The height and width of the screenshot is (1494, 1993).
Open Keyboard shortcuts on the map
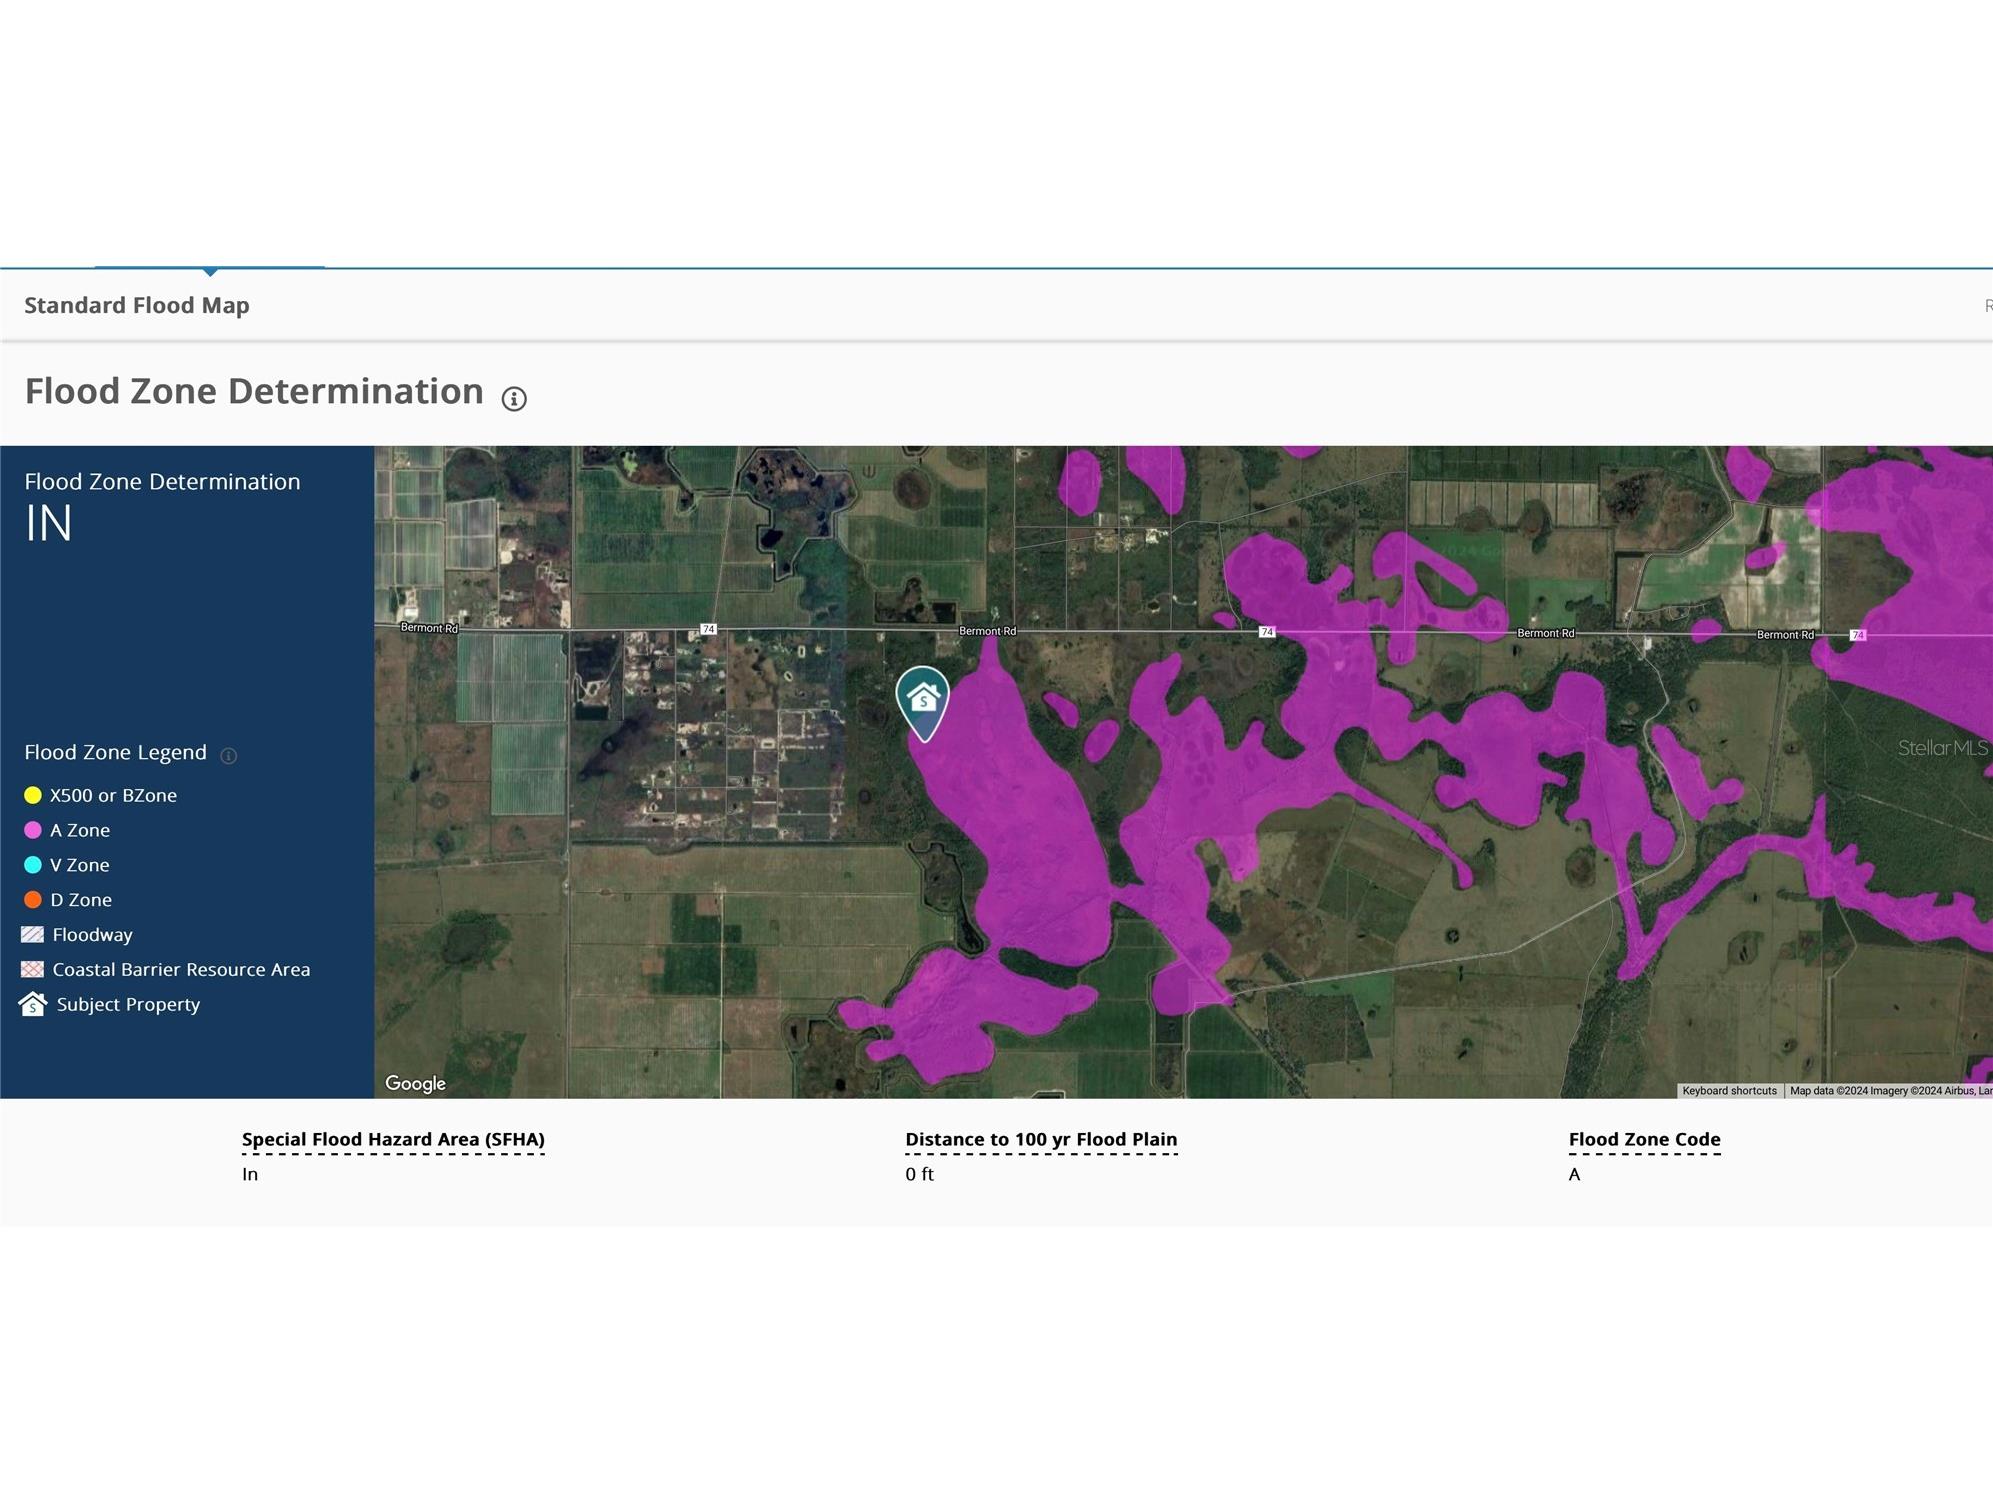(1729, 1090)
